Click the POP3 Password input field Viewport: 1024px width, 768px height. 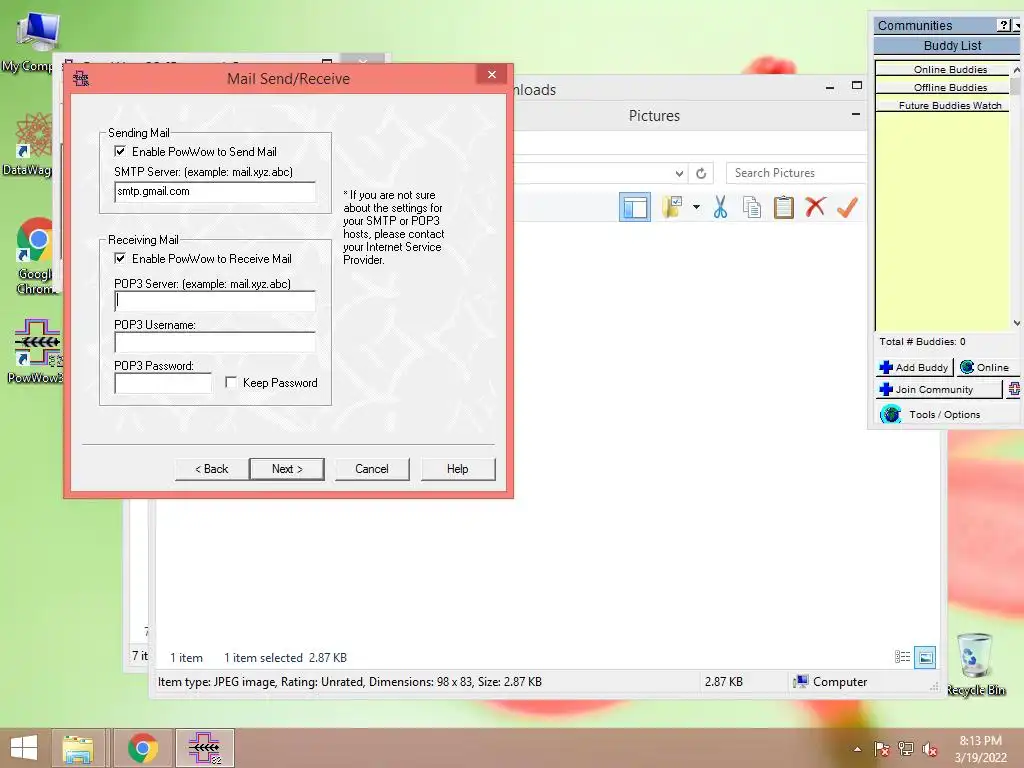[x=163, y=383]
